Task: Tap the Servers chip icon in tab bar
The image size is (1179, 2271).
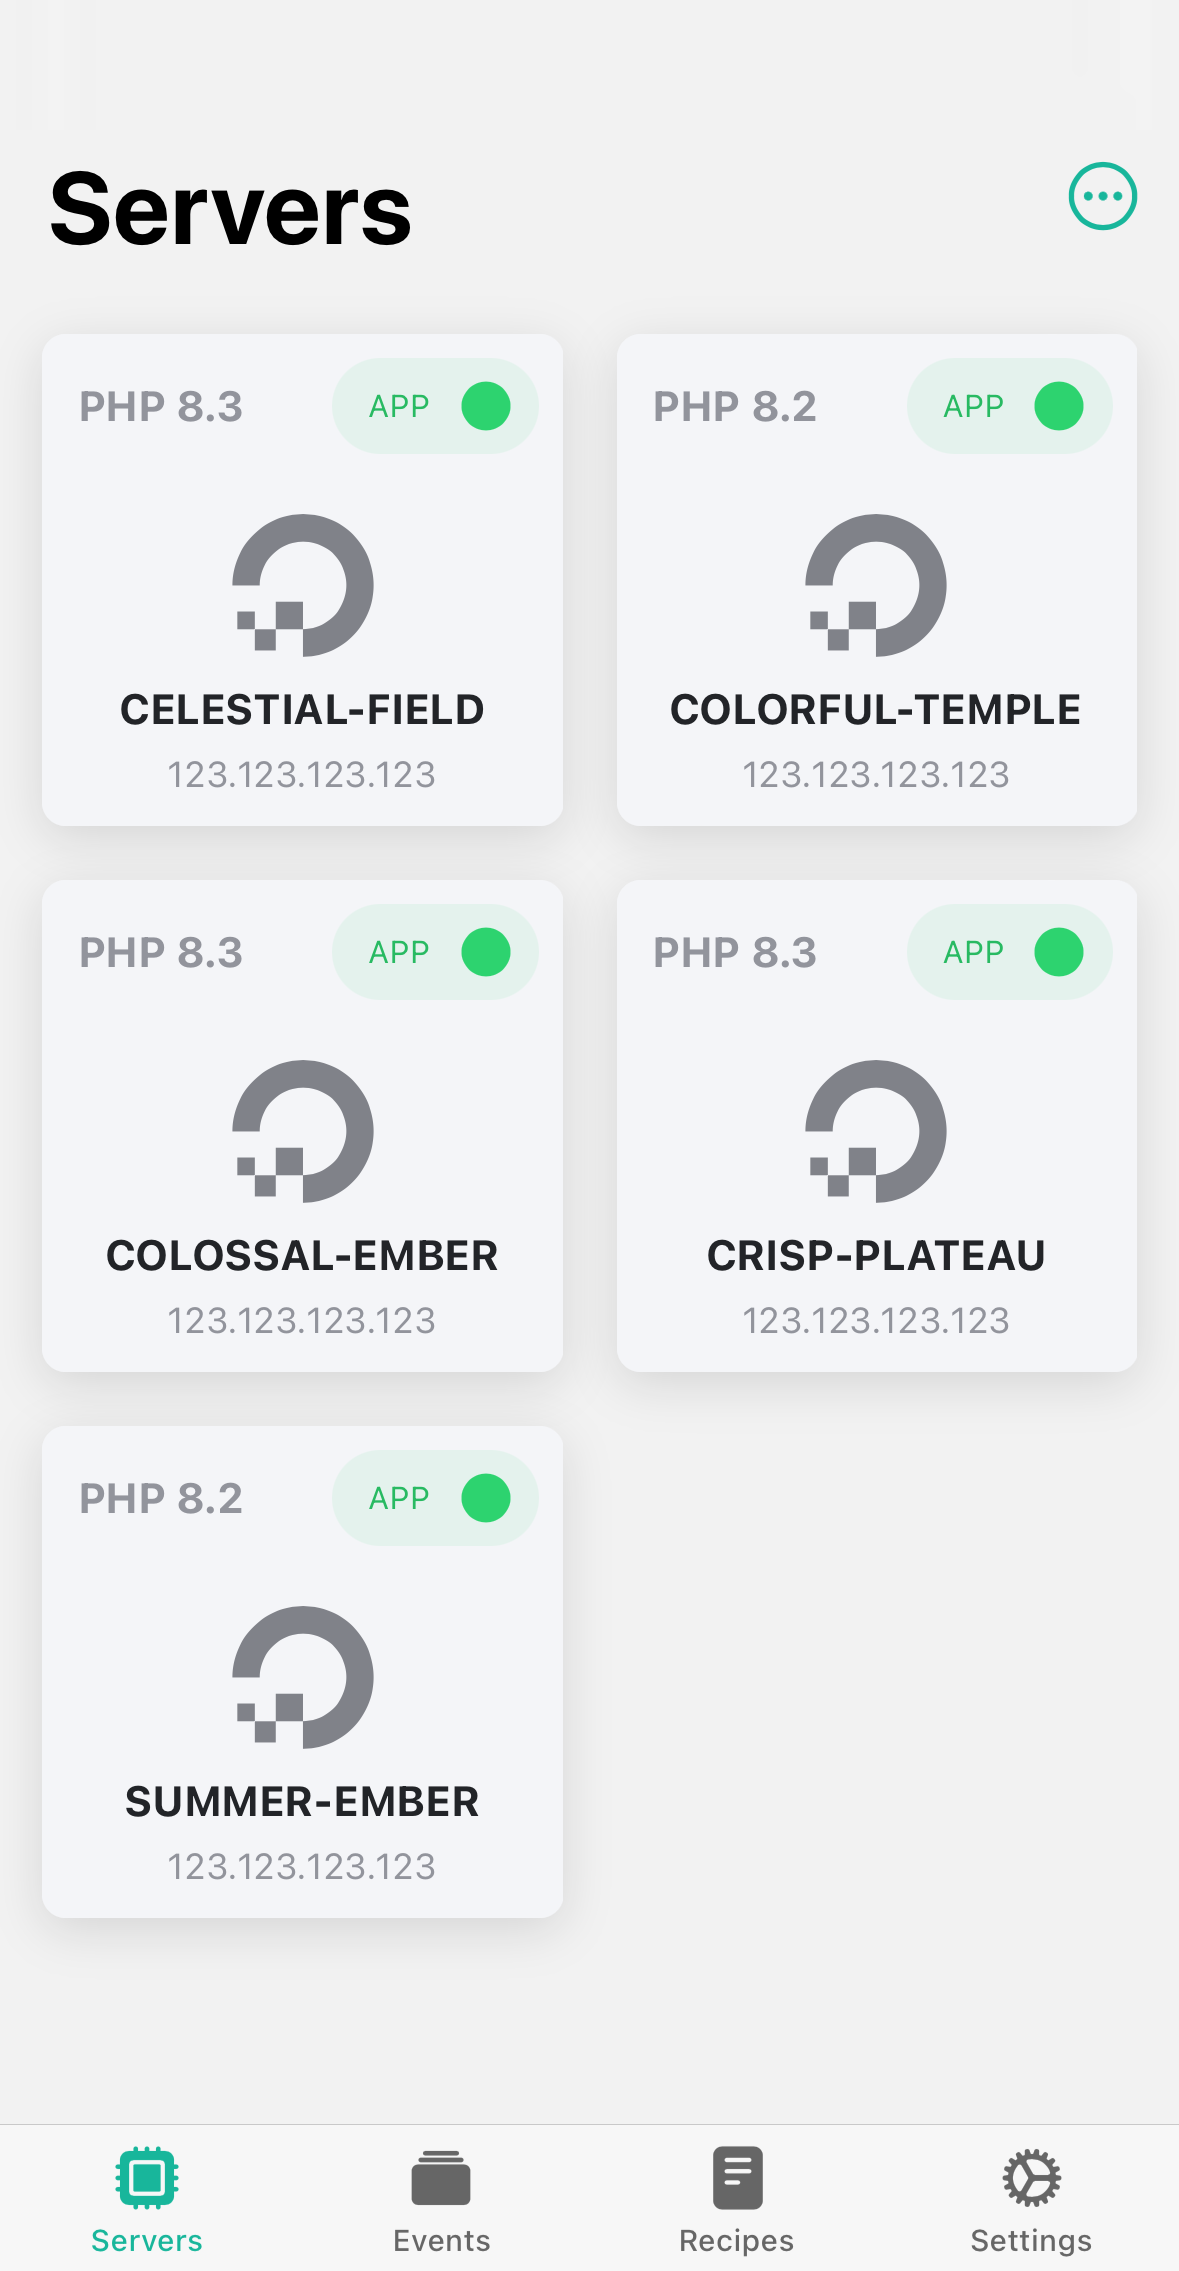Action: pos(147,2177)
